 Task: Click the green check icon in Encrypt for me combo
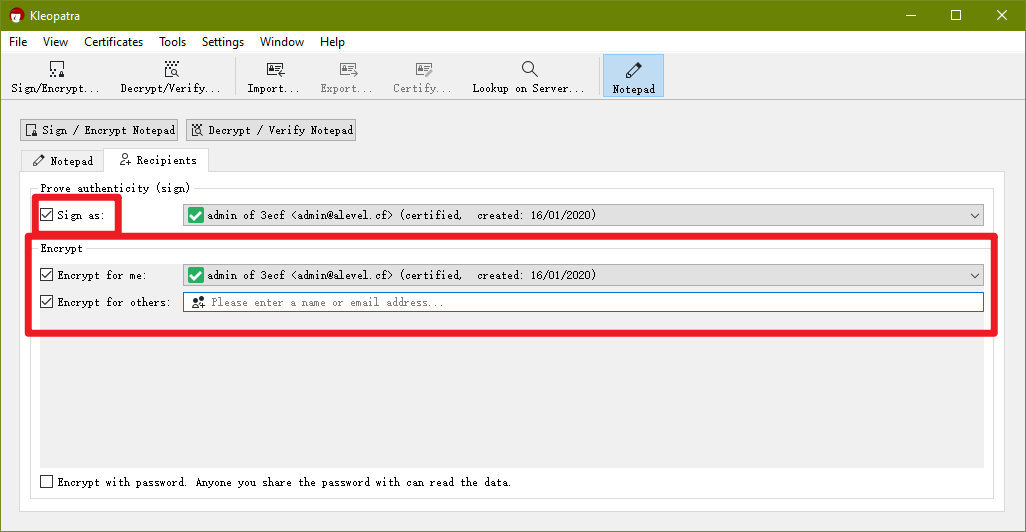pyautogui.click(x=196, y=275)
